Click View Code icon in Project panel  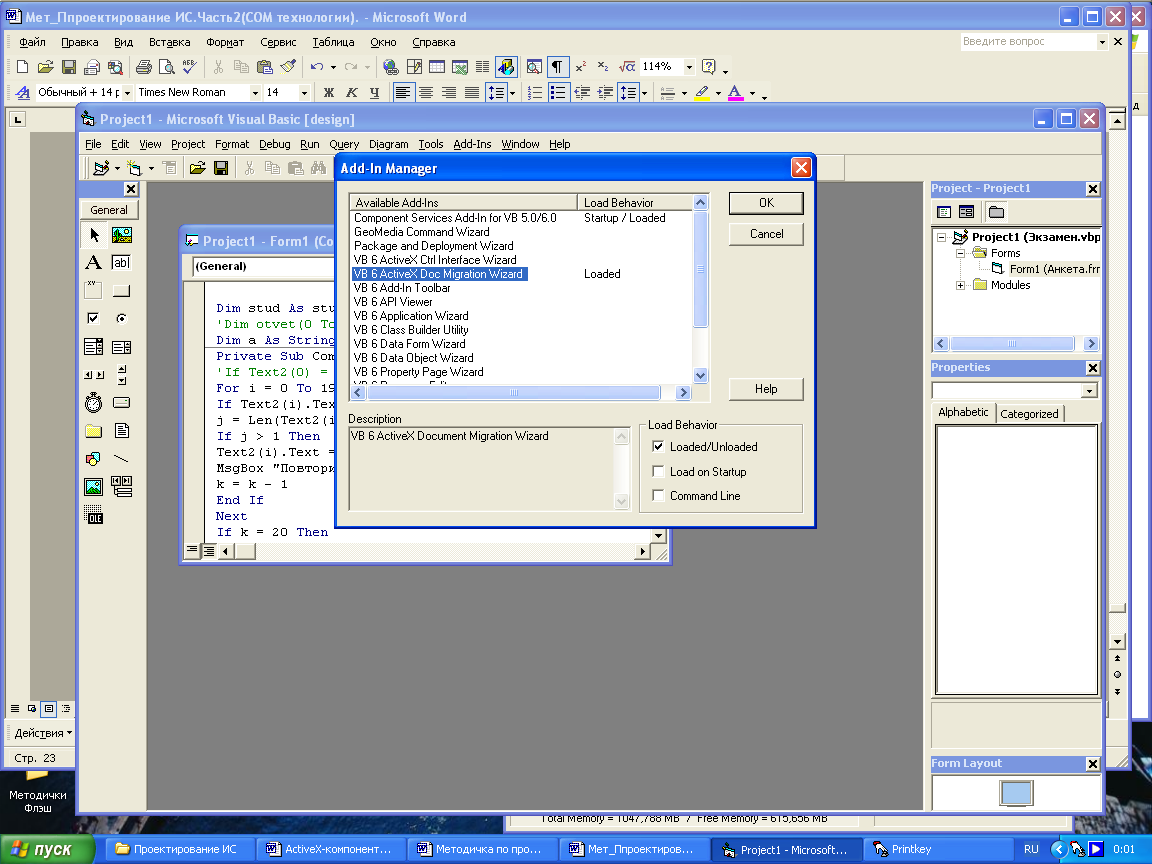pos(944,212)
